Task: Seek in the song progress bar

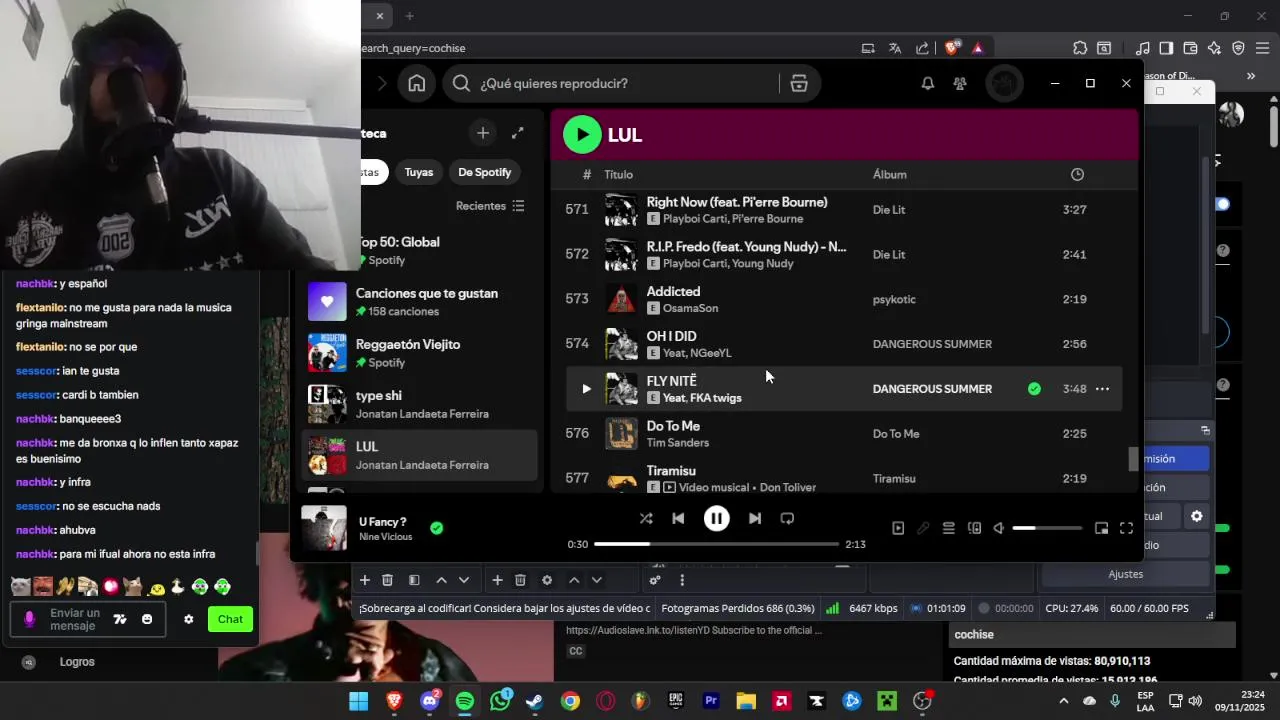Action: 716,544
